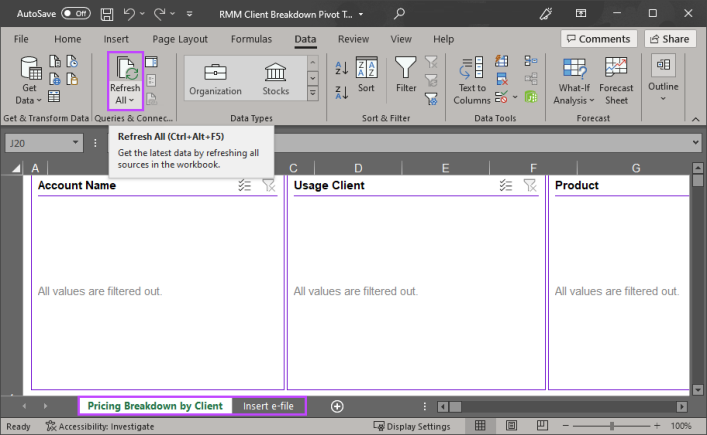The image size is (707, 435).
Task: Add a new sheet with plus button
Action: click(x=337, y=406)
